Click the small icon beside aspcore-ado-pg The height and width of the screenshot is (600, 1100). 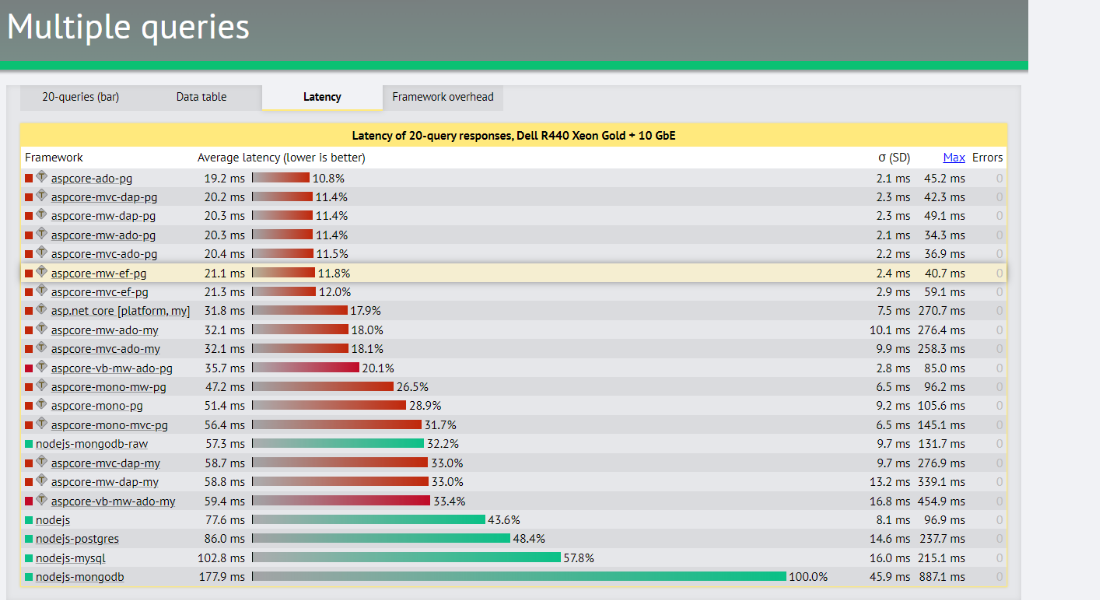pyautogui.click(x=42, y=177)
